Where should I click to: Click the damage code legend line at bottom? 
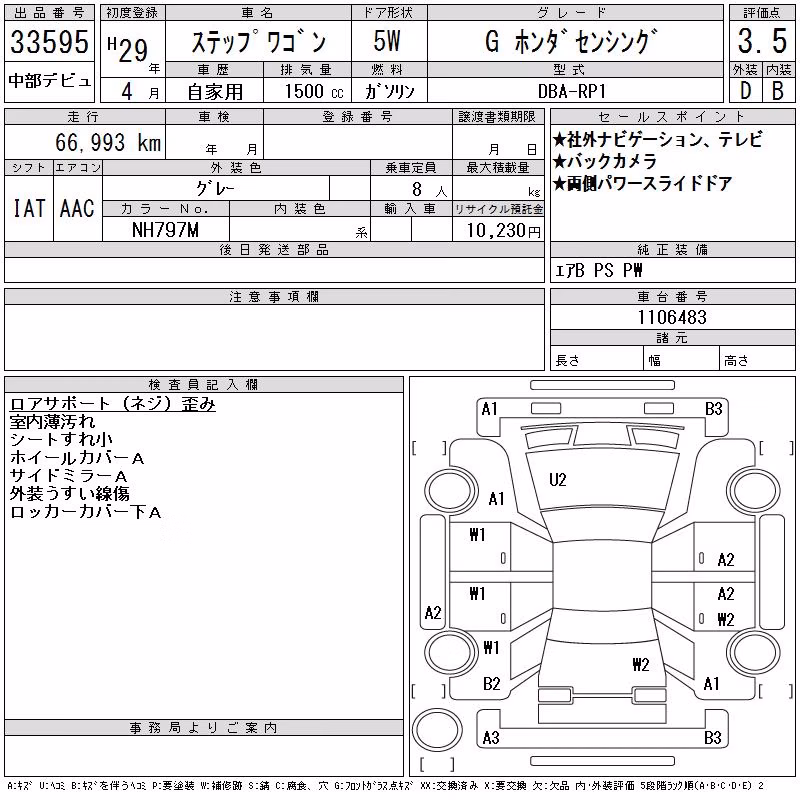[x=385, y=786]
